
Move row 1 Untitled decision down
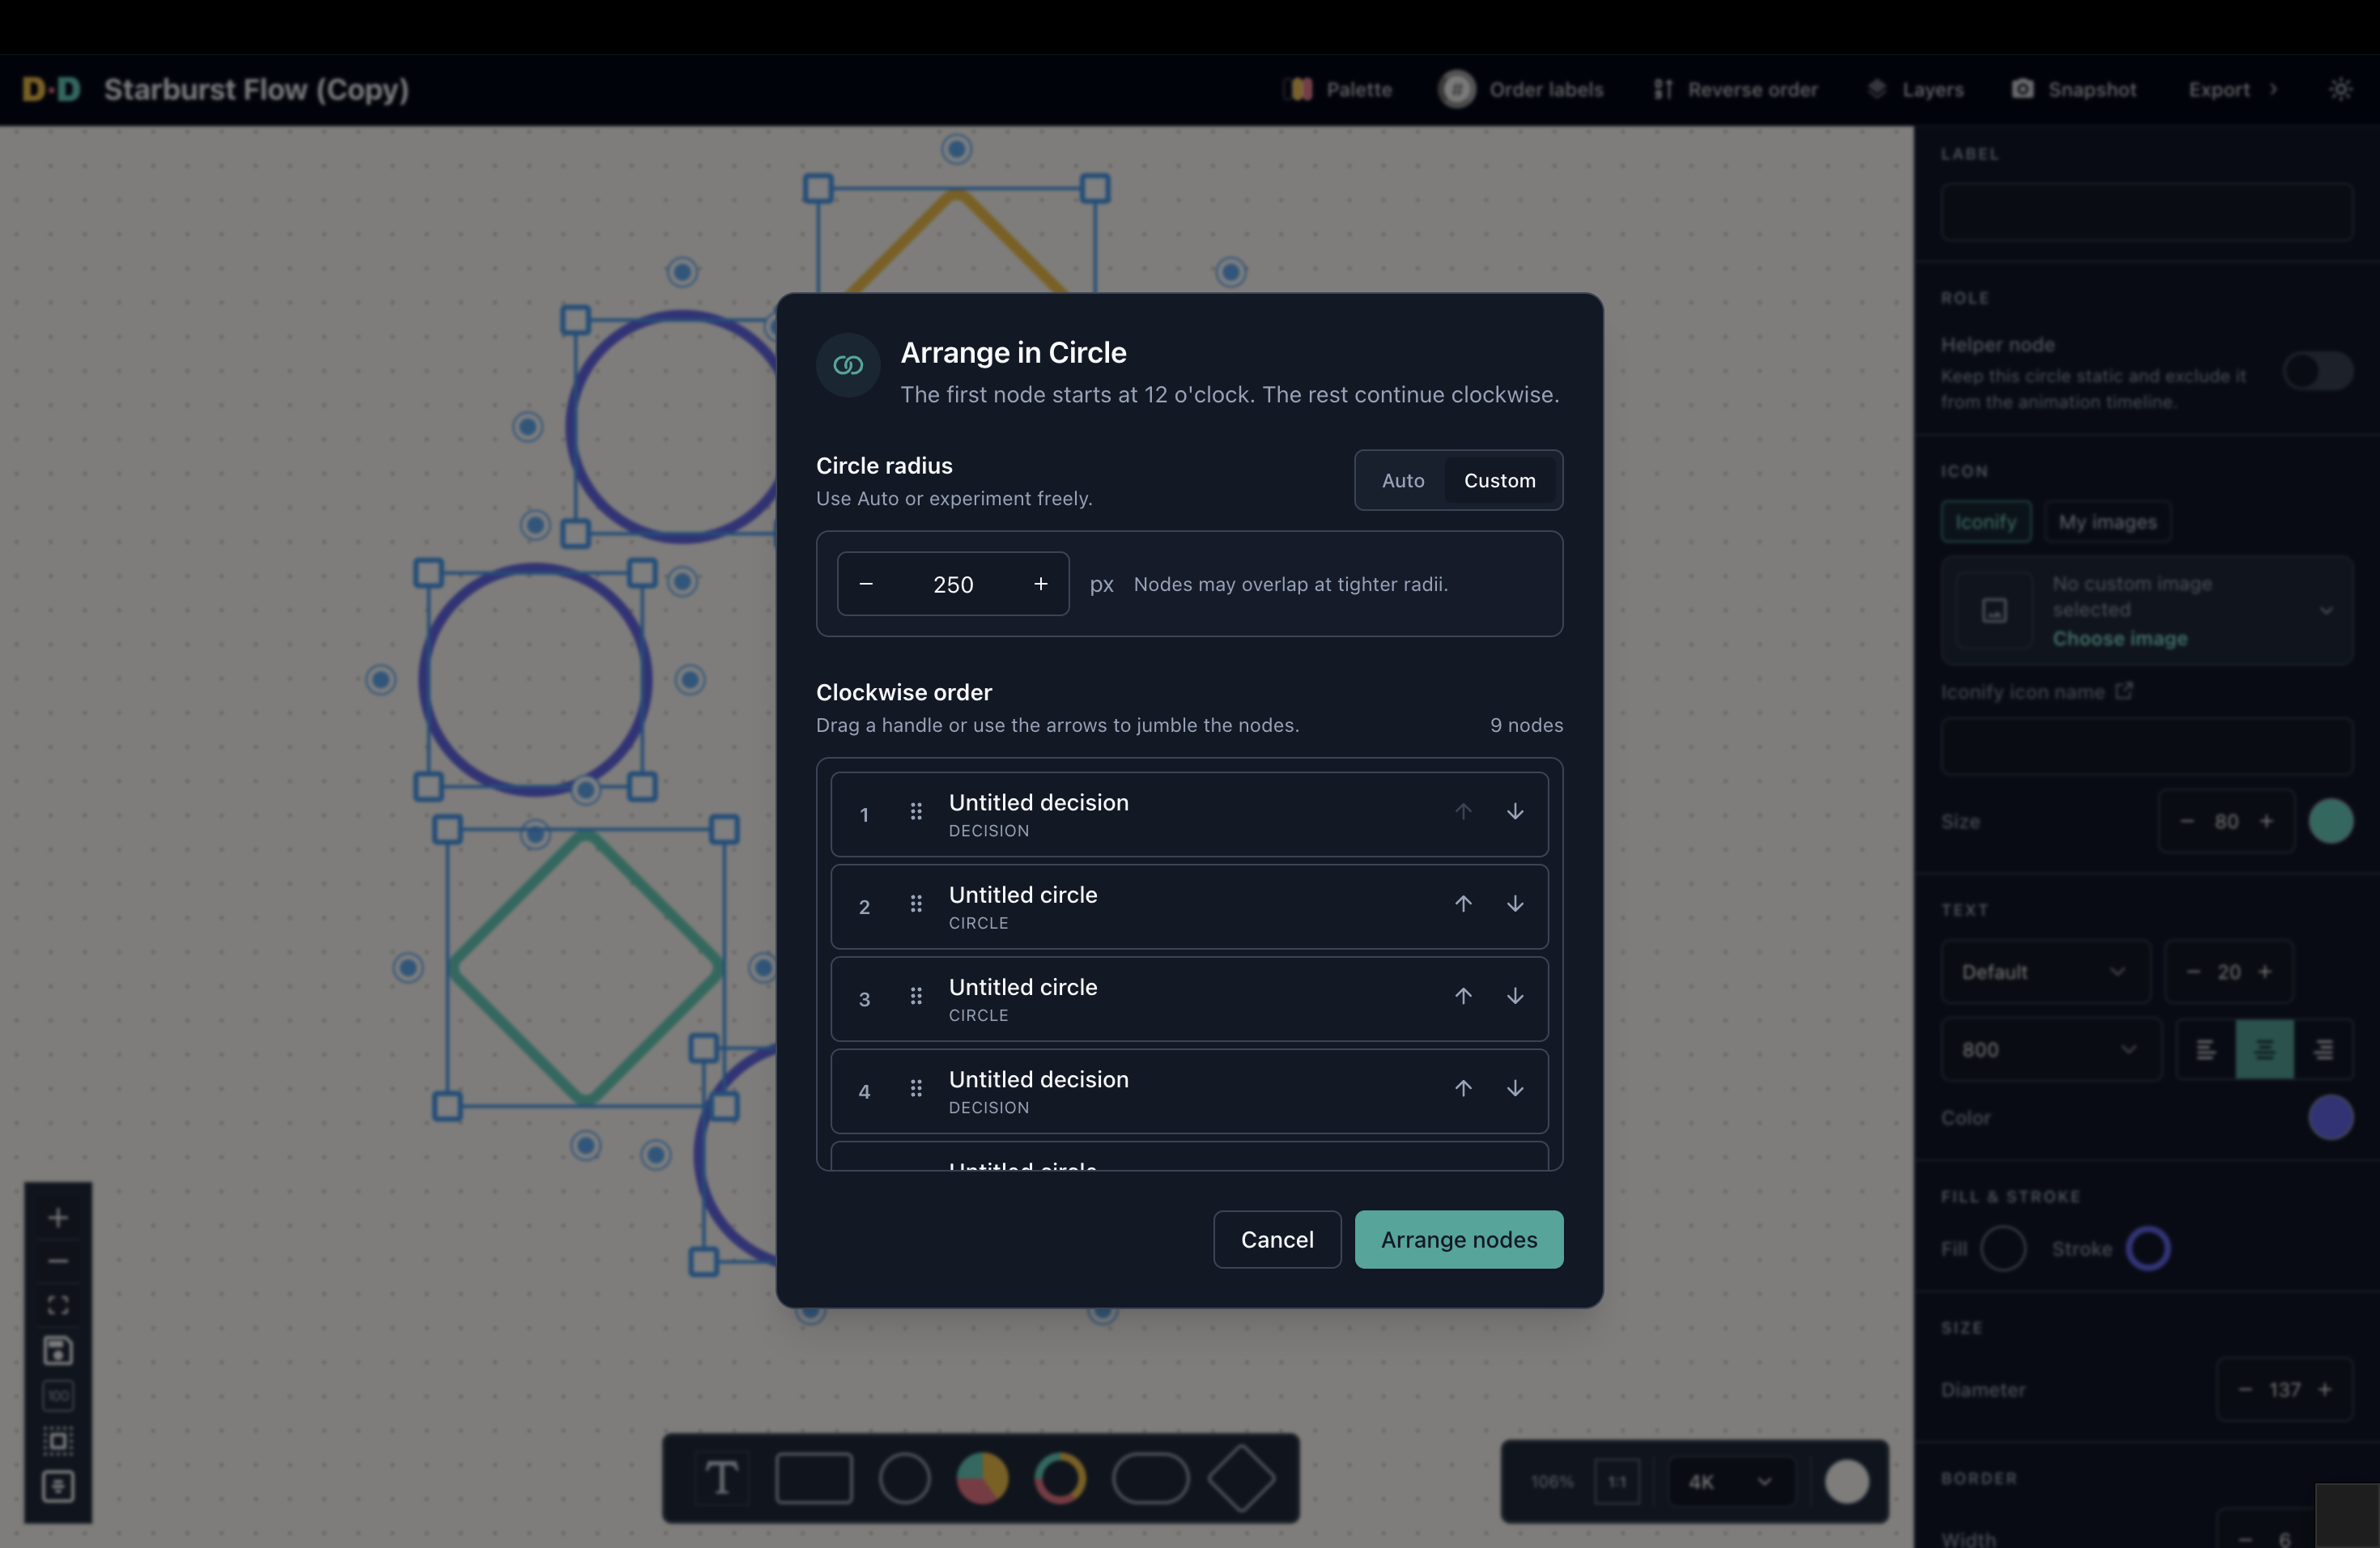coord(1515,812)
